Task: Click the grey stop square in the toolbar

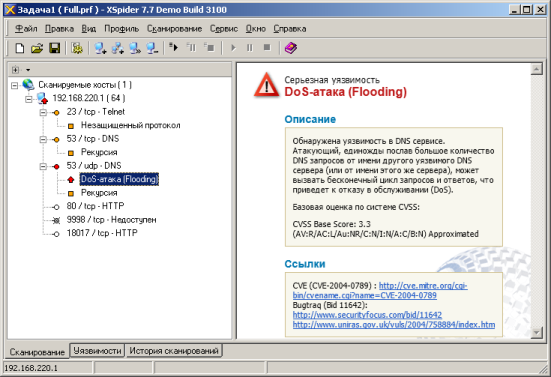Action: coord(267,47)
